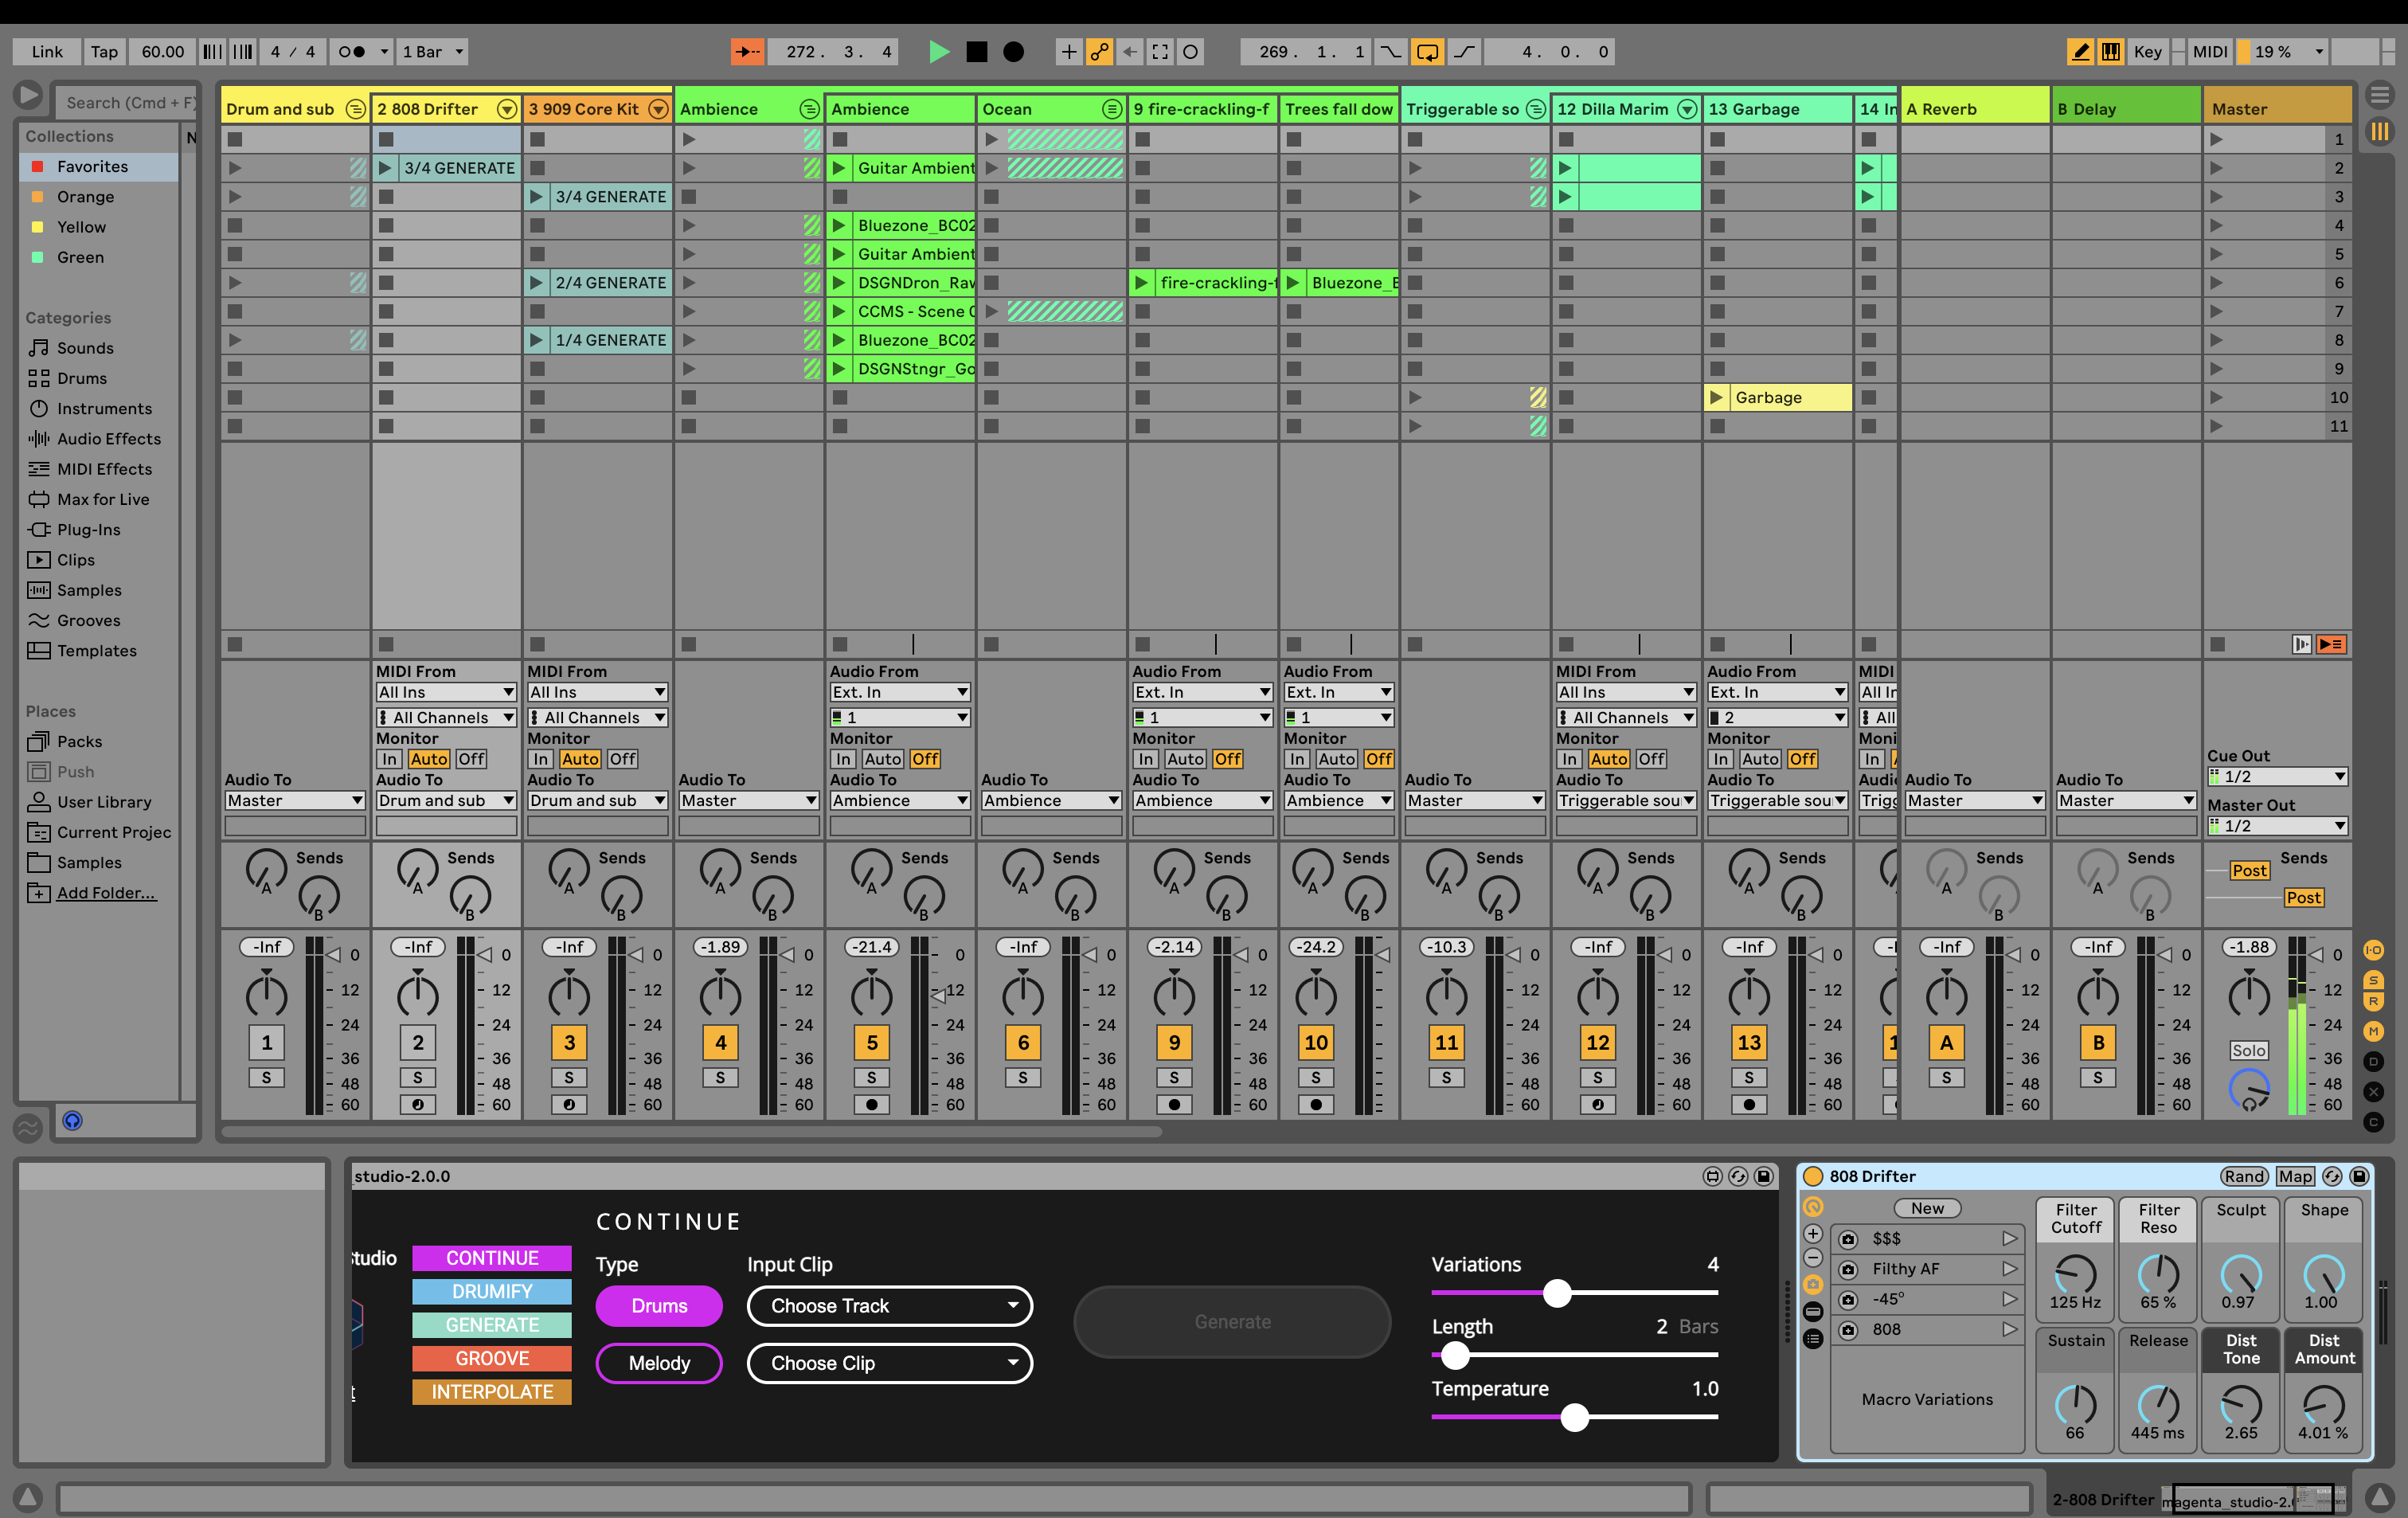Image resolution: width=2408 pixels, height=1518 pixels.
Task: Adjust the Temperature slider handle
Action: (x=1574, y=1417)
